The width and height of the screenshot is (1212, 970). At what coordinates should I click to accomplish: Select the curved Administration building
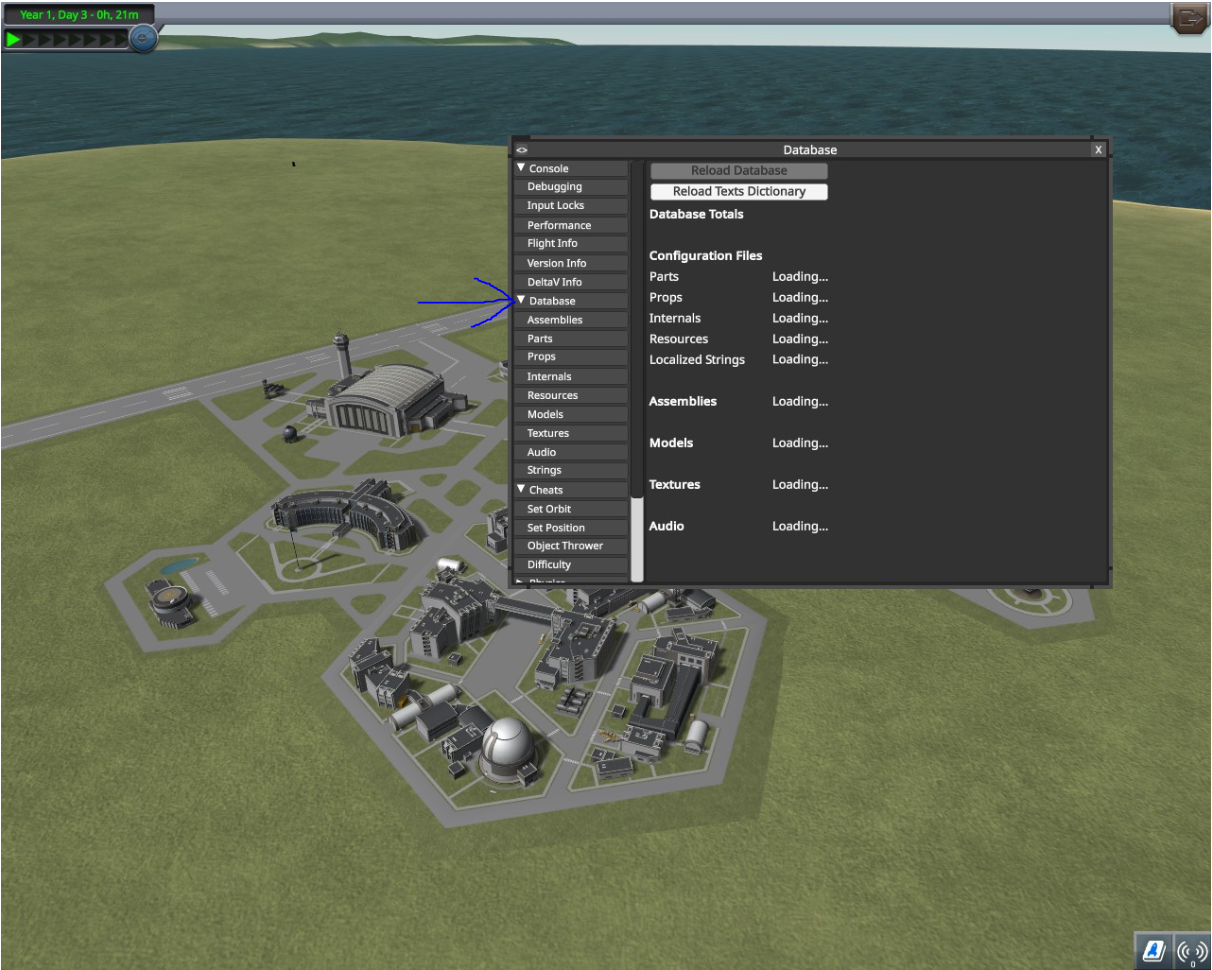[x=345, y=511]
